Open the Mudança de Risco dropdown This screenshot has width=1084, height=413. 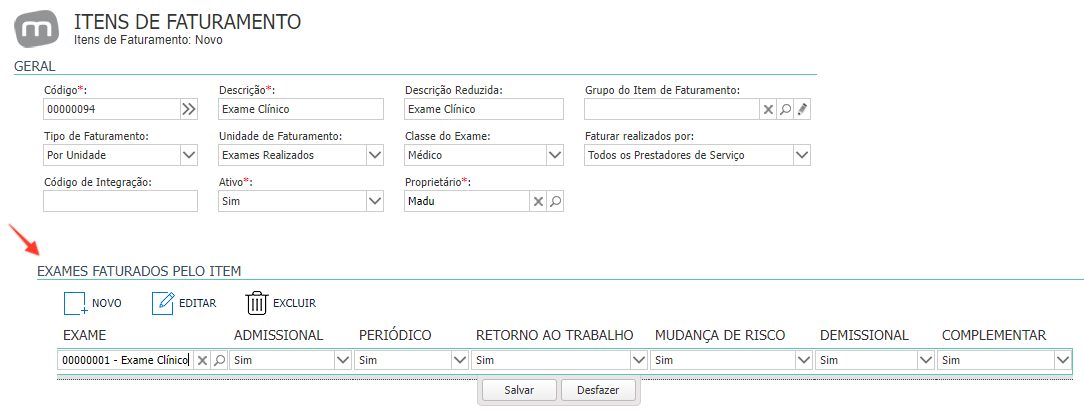coord(803,360)
